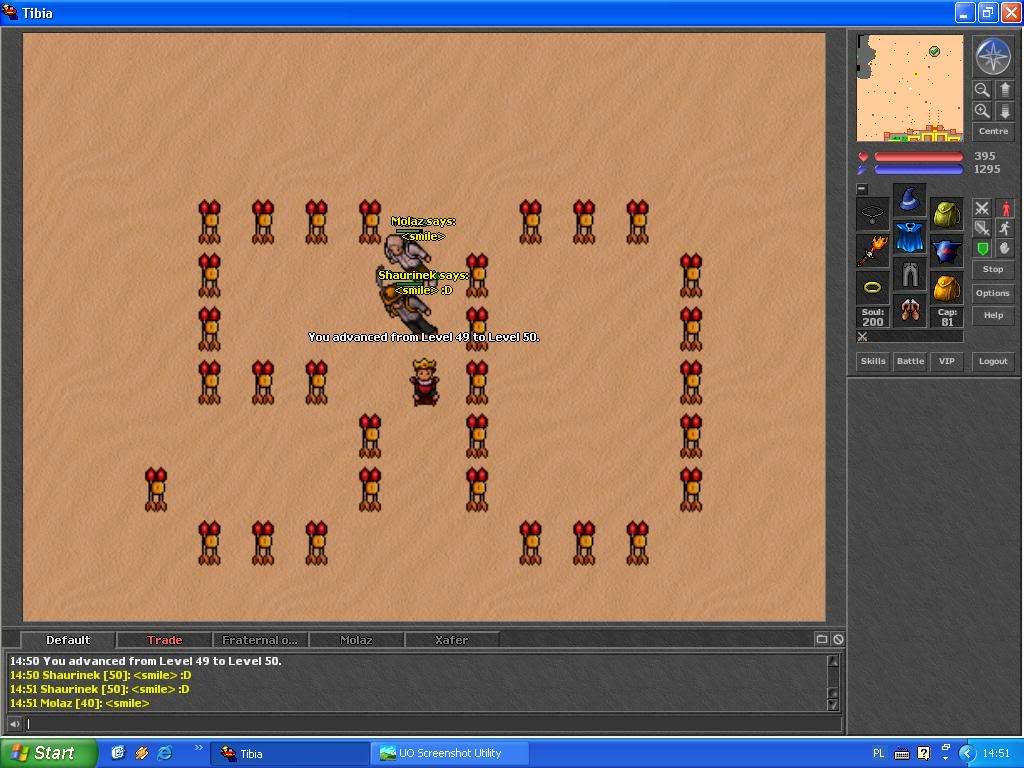Open the golden backpack in ammo slot
This screenshot has width=1024, height=768.
(947, 288)
